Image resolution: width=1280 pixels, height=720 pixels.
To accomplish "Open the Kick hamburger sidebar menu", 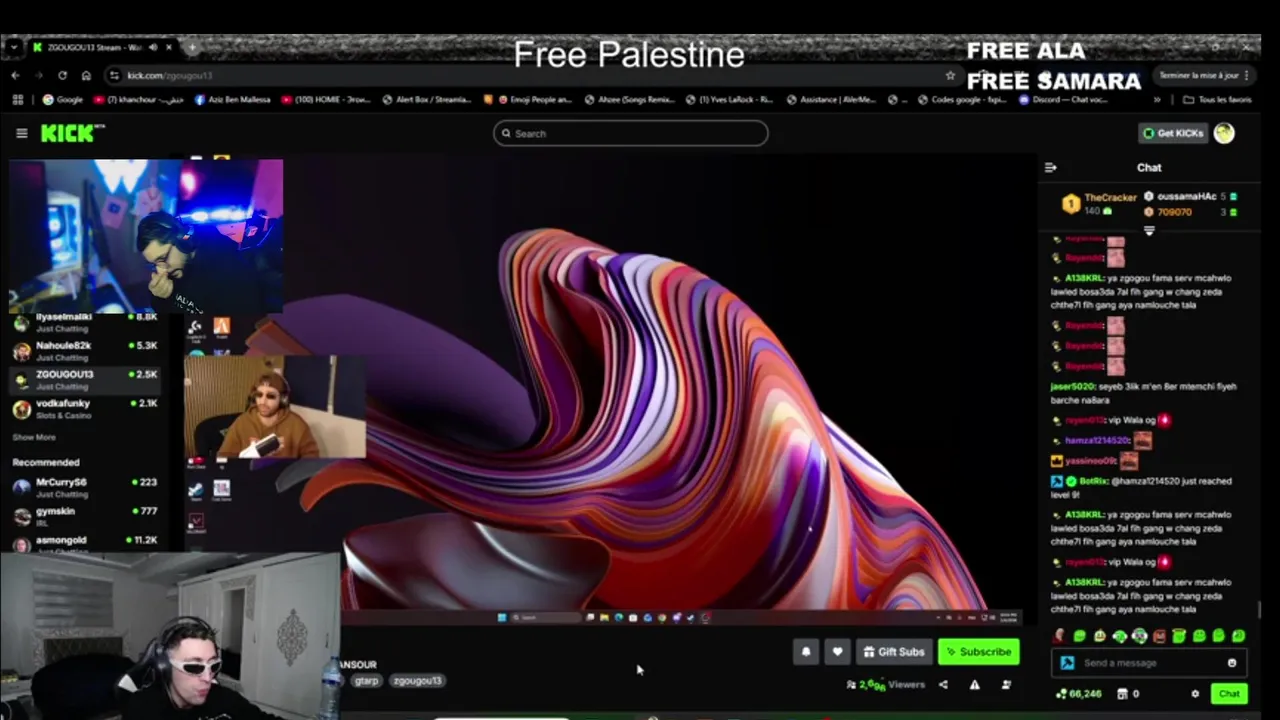I will click(21, 133).
